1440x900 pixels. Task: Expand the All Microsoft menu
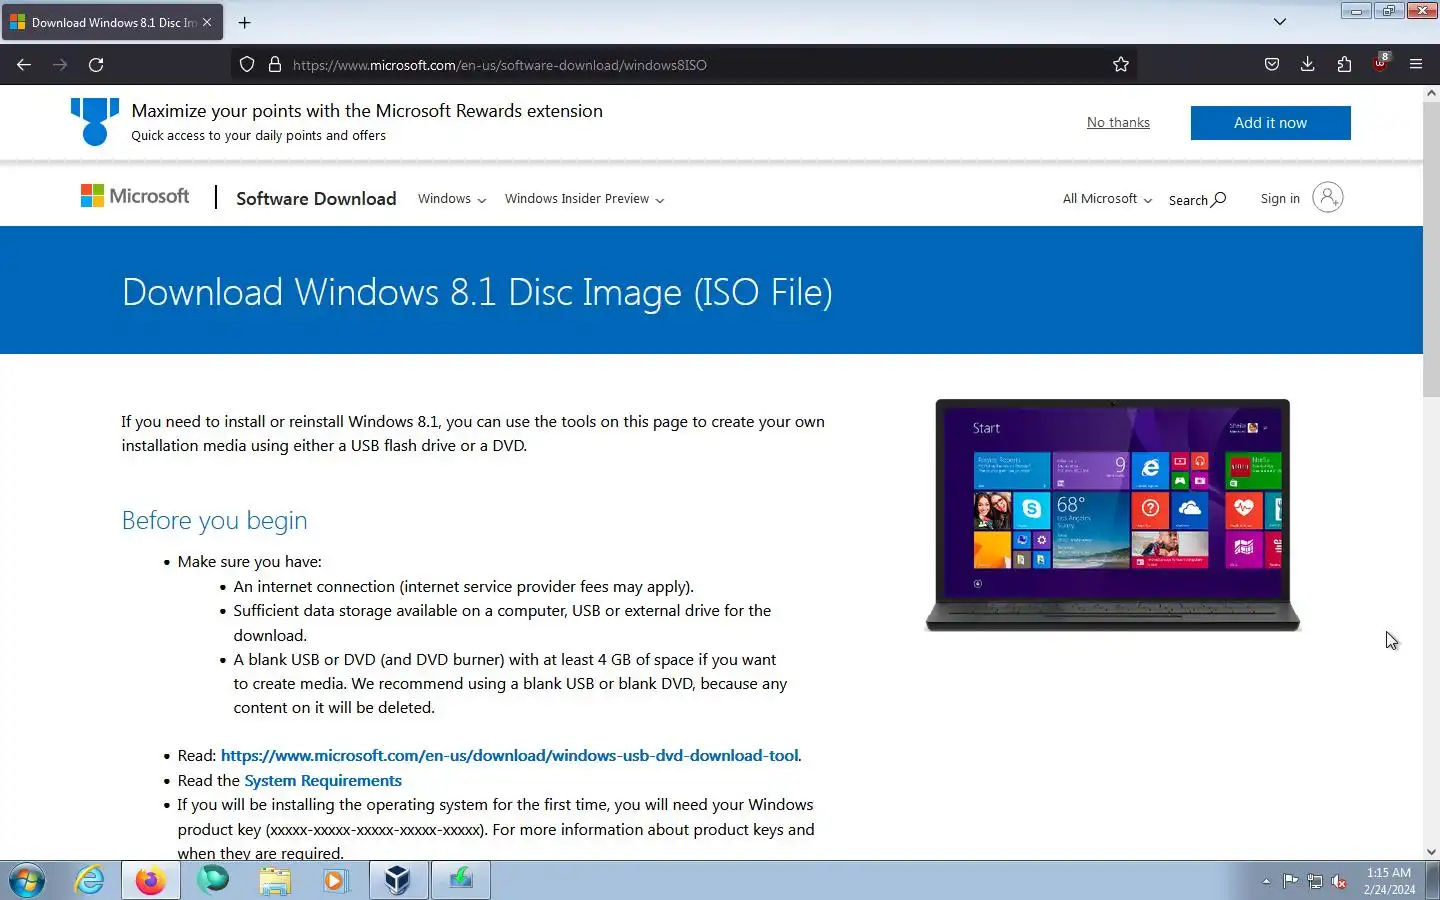tap(1107, 199)
